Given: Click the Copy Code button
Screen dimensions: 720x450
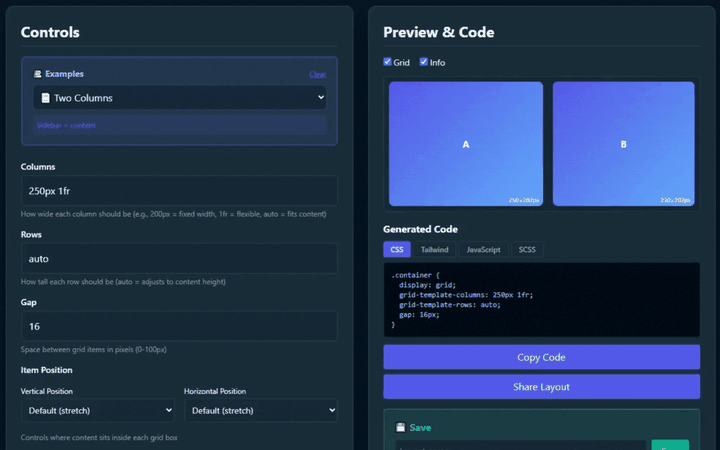Looking at the screenshot, I should (541, 357).
